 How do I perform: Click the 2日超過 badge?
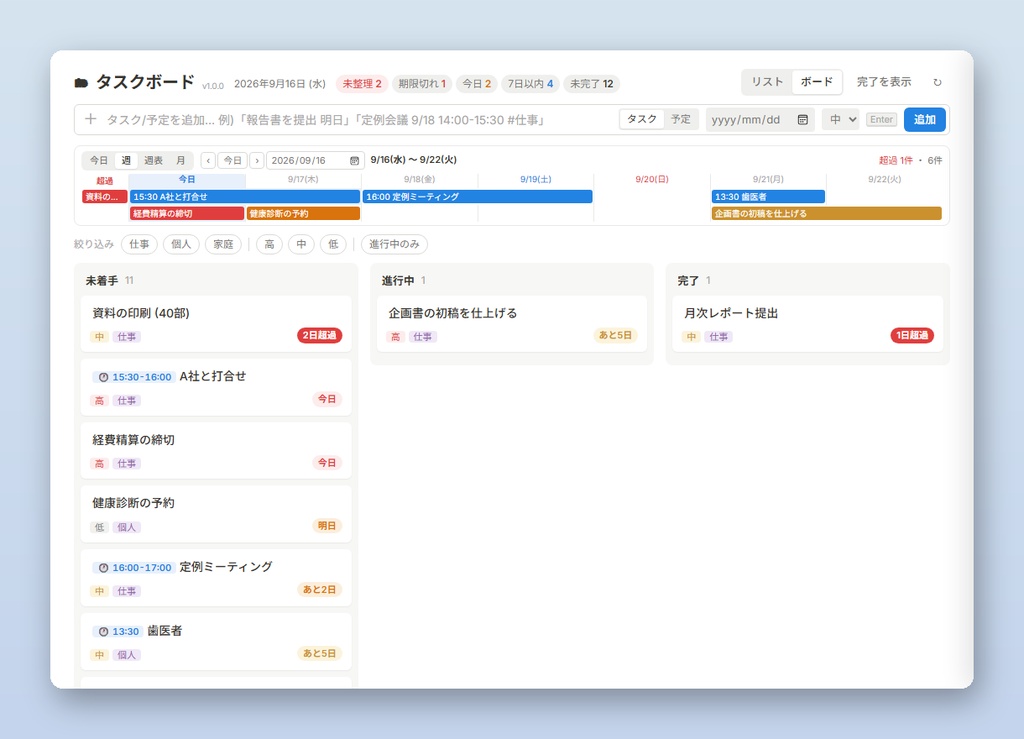click(319, 335)
